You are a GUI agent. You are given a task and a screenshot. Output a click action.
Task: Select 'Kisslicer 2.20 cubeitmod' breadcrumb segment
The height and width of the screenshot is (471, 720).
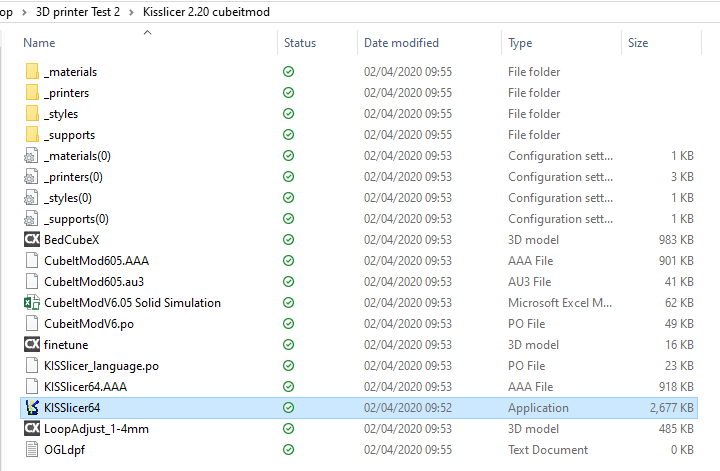[x=206, y=12]
